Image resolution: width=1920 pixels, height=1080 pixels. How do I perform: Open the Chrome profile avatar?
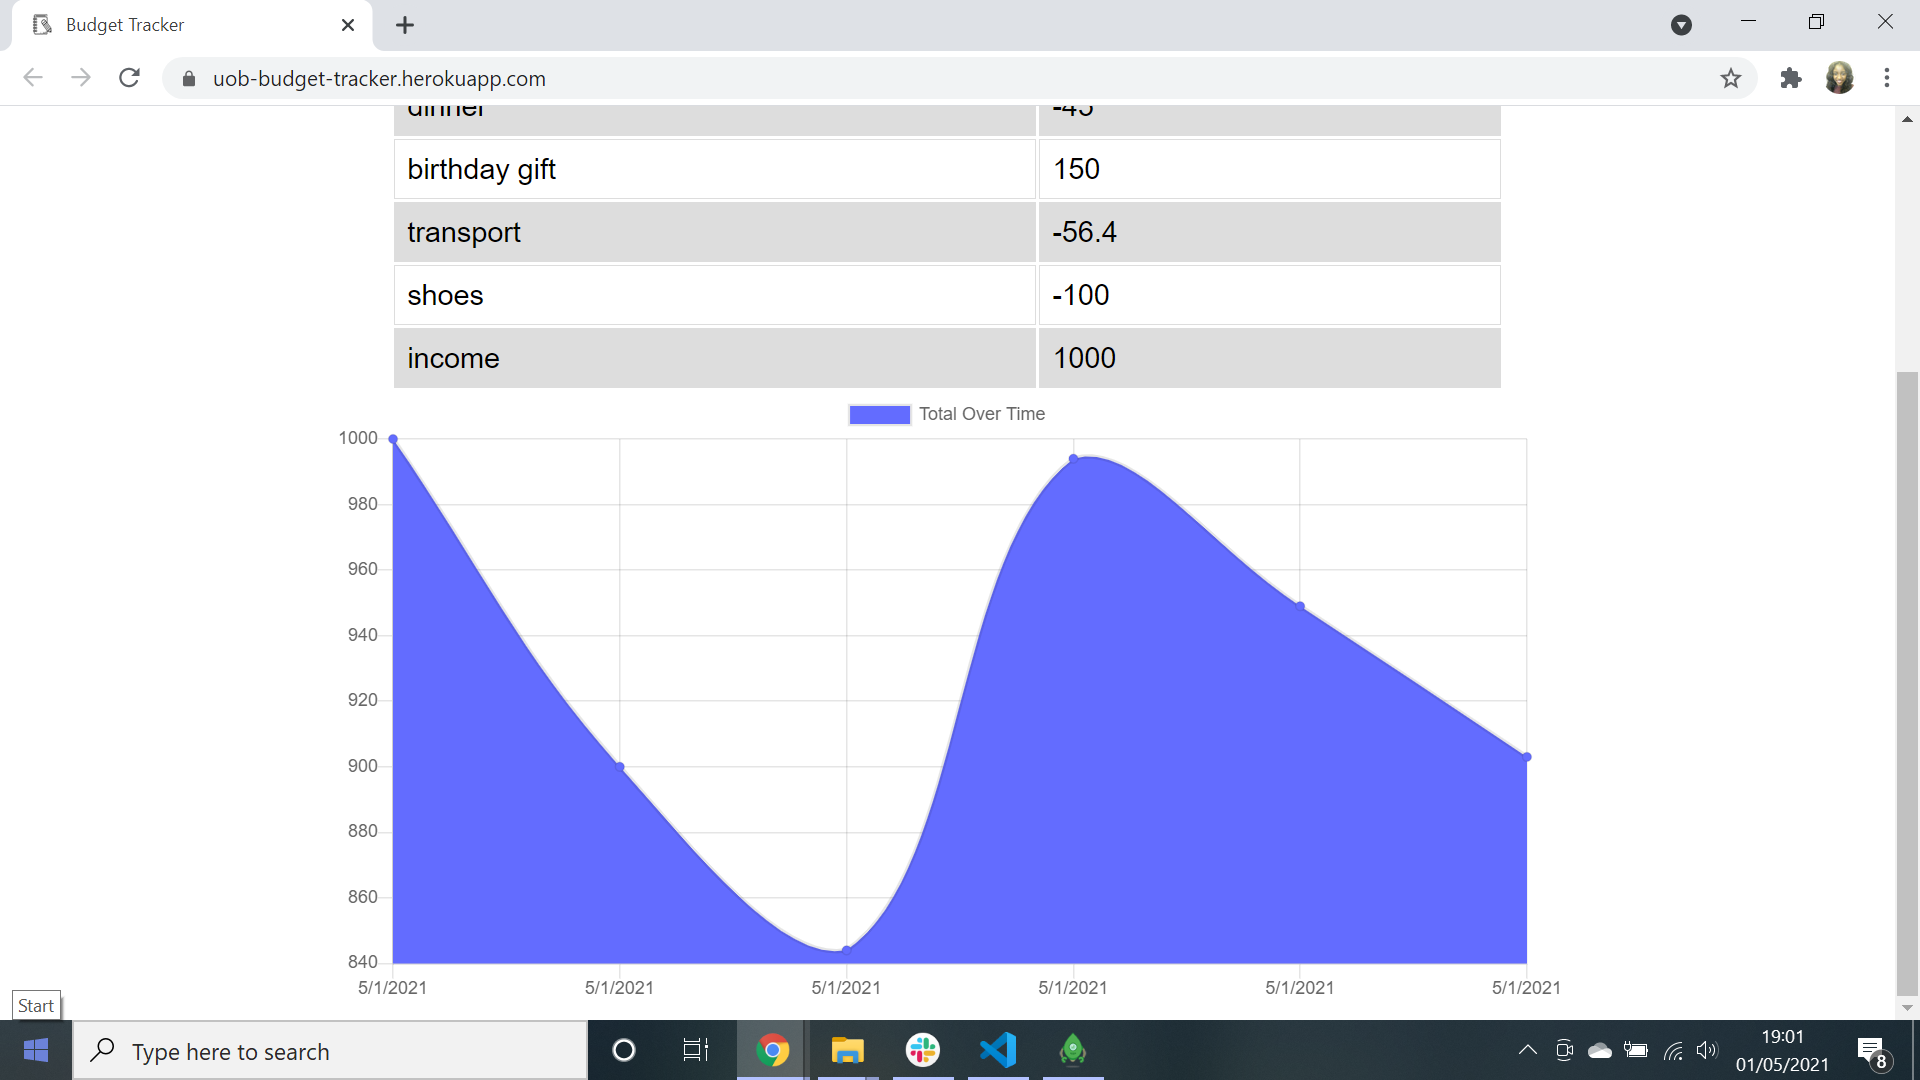click(x=1841, y=78)
